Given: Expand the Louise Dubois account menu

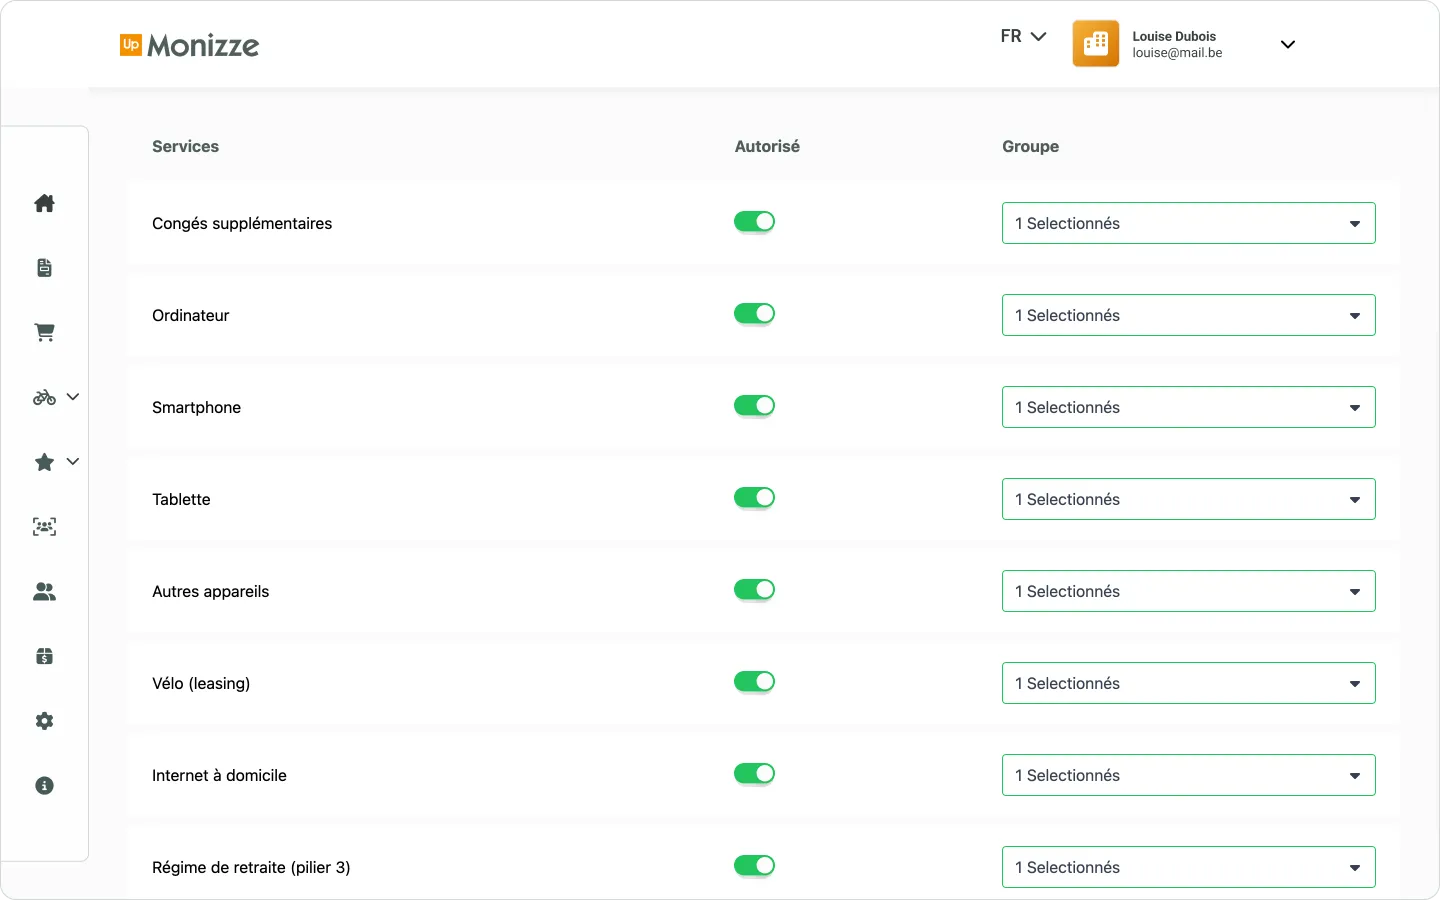Looking at the screenshot, I should click(x=1288, y=44).
